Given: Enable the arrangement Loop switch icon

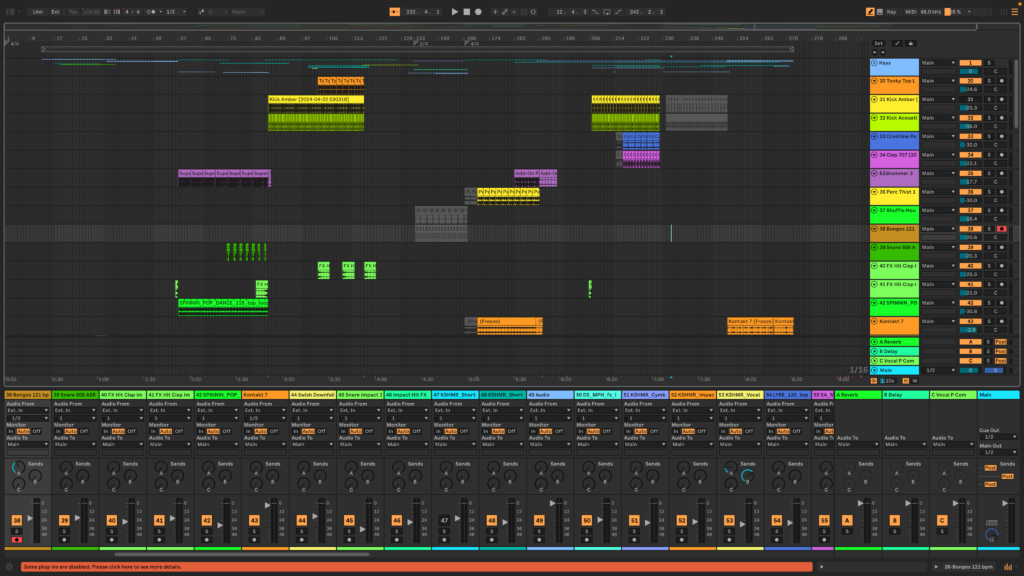Looking at the screenshot, I should pyautogui.click(x=608, y=10).
